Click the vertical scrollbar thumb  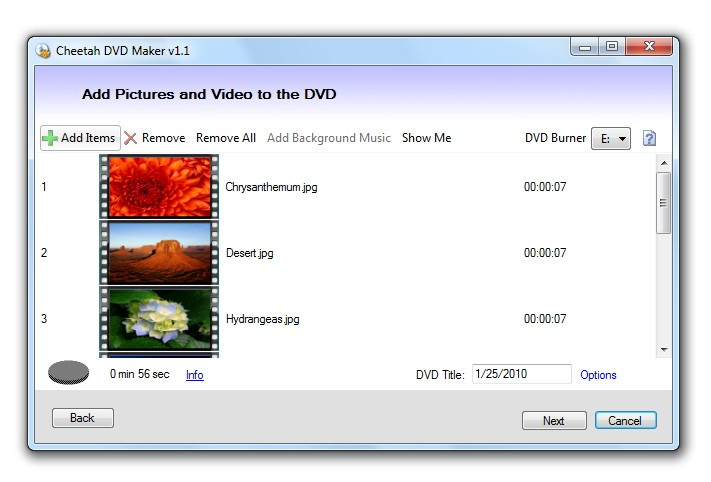[x=663, y=203]
